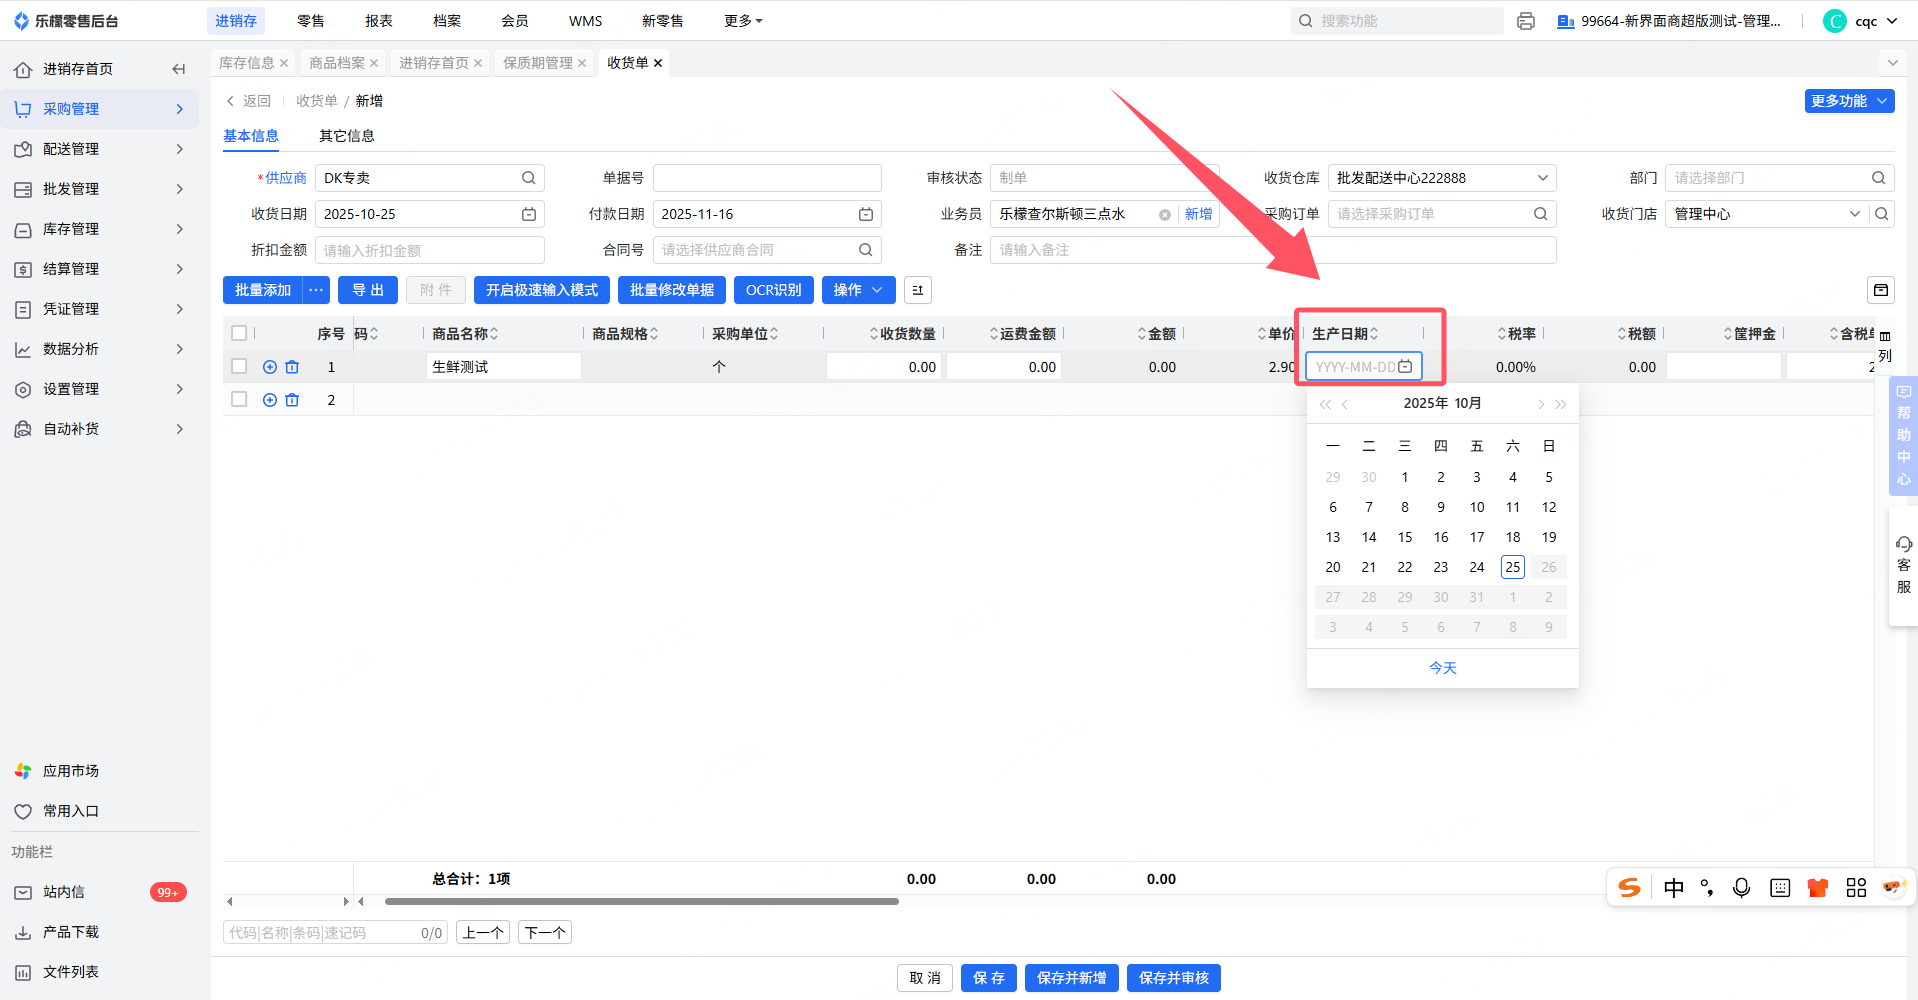Click the printer icon in top bar
The image size is (1918, 1000).
pos(1525,21)
